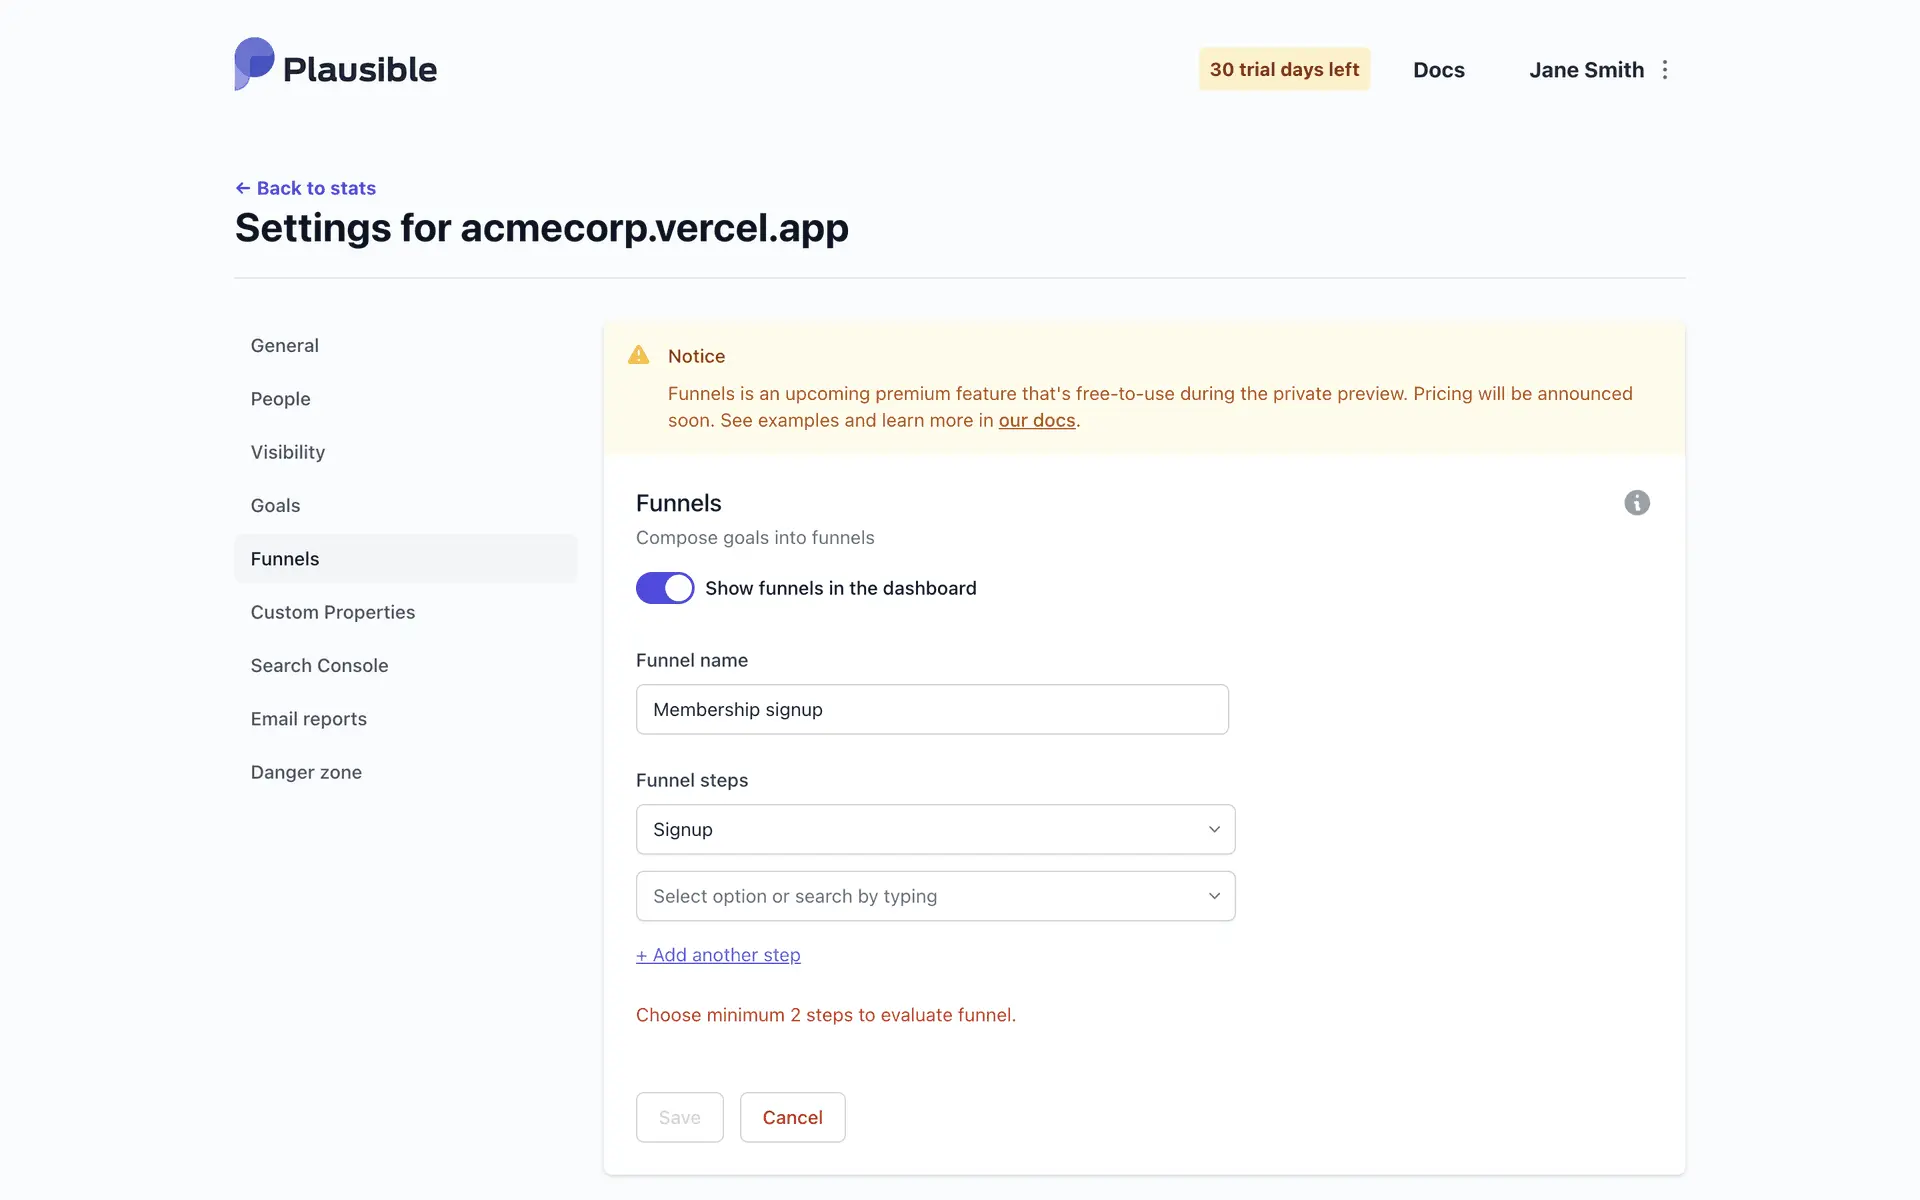1920x1200 pixels.
Task: Switch to Custom Properties settings
Action: (332, 612)
